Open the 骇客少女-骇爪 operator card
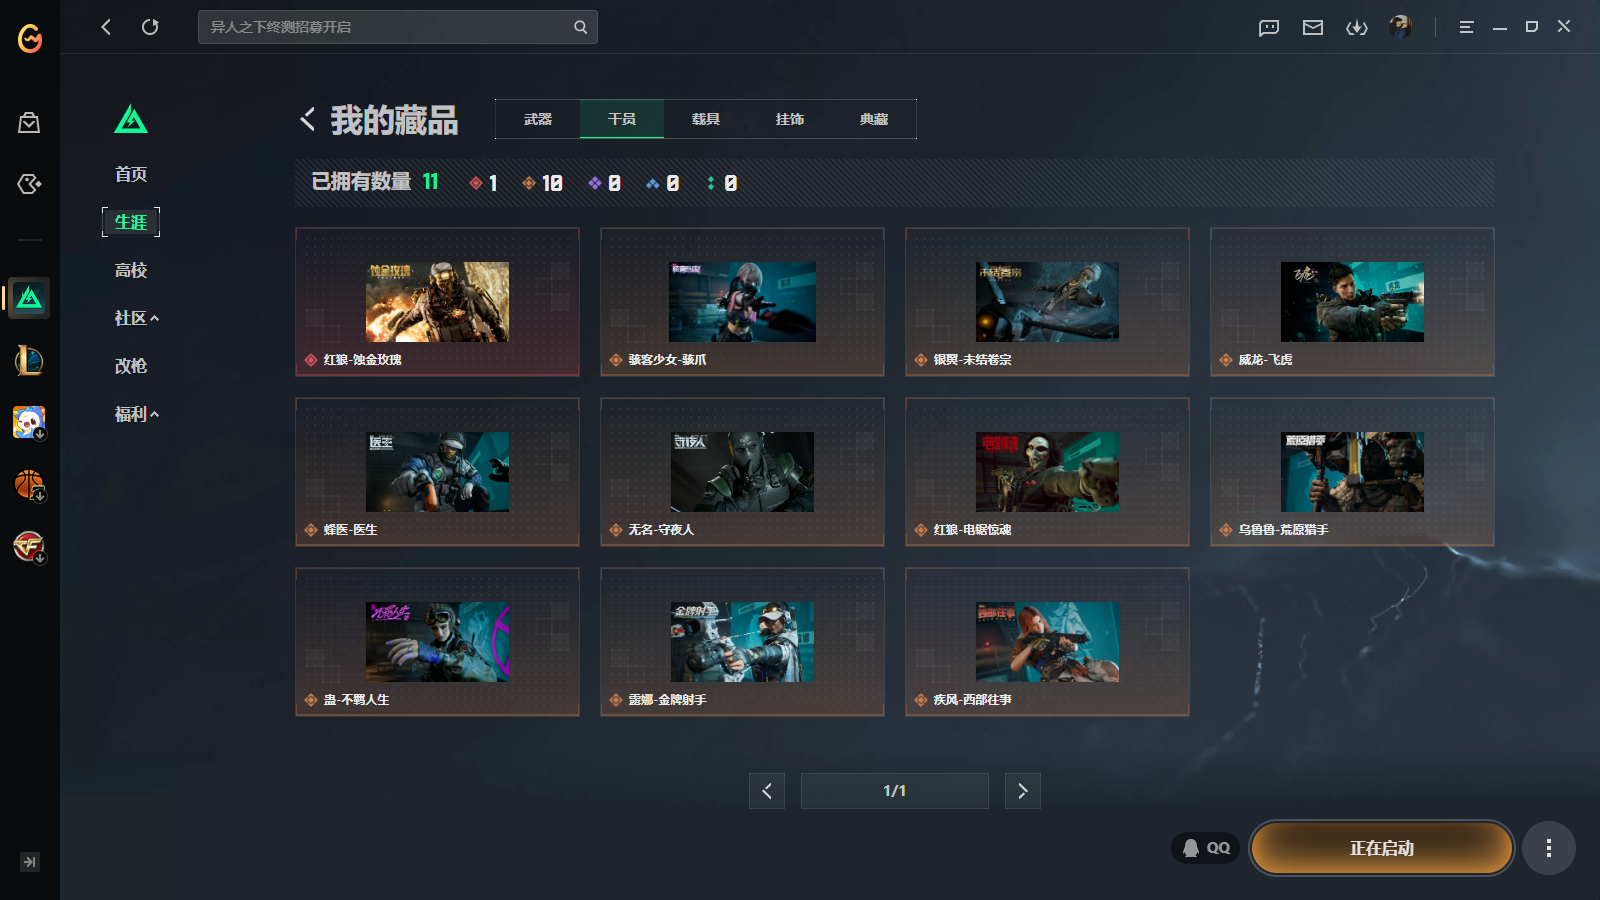The height and width of the screenshot is (900, 1600). tap(742, 302)
